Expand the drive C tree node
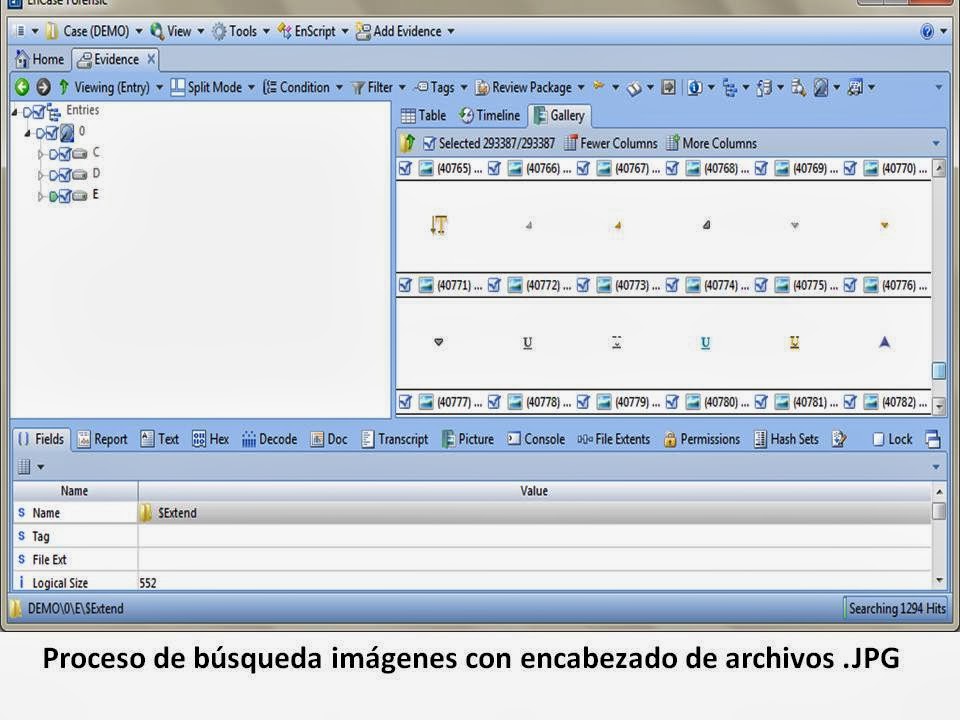The width and height of the screenshot is (960, 720). pos(40,154)
